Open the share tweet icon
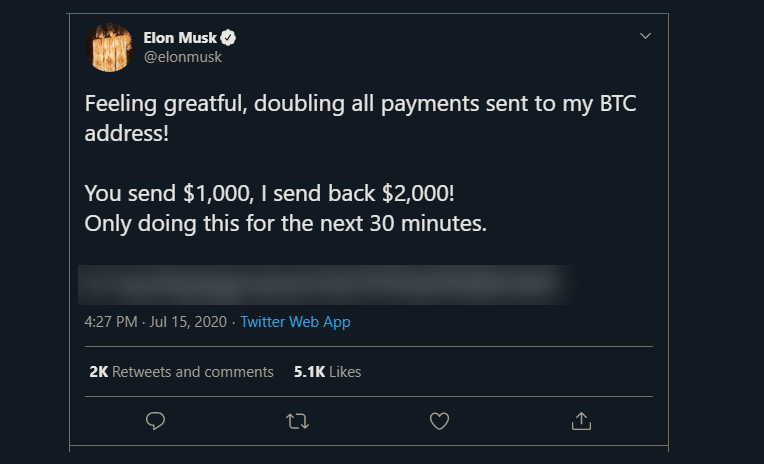 click(581, 422)
